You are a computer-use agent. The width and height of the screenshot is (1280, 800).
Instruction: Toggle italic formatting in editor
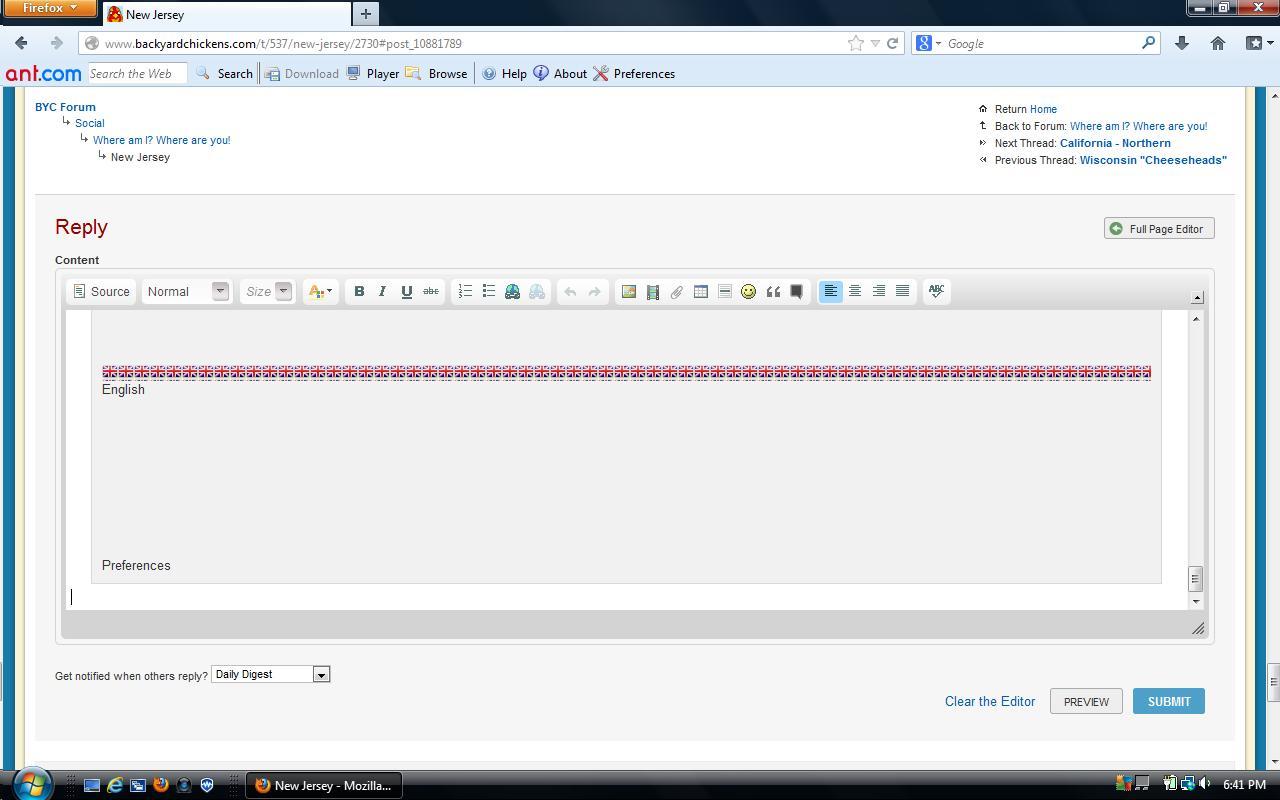pyautogui.click(x=382, y=291)
